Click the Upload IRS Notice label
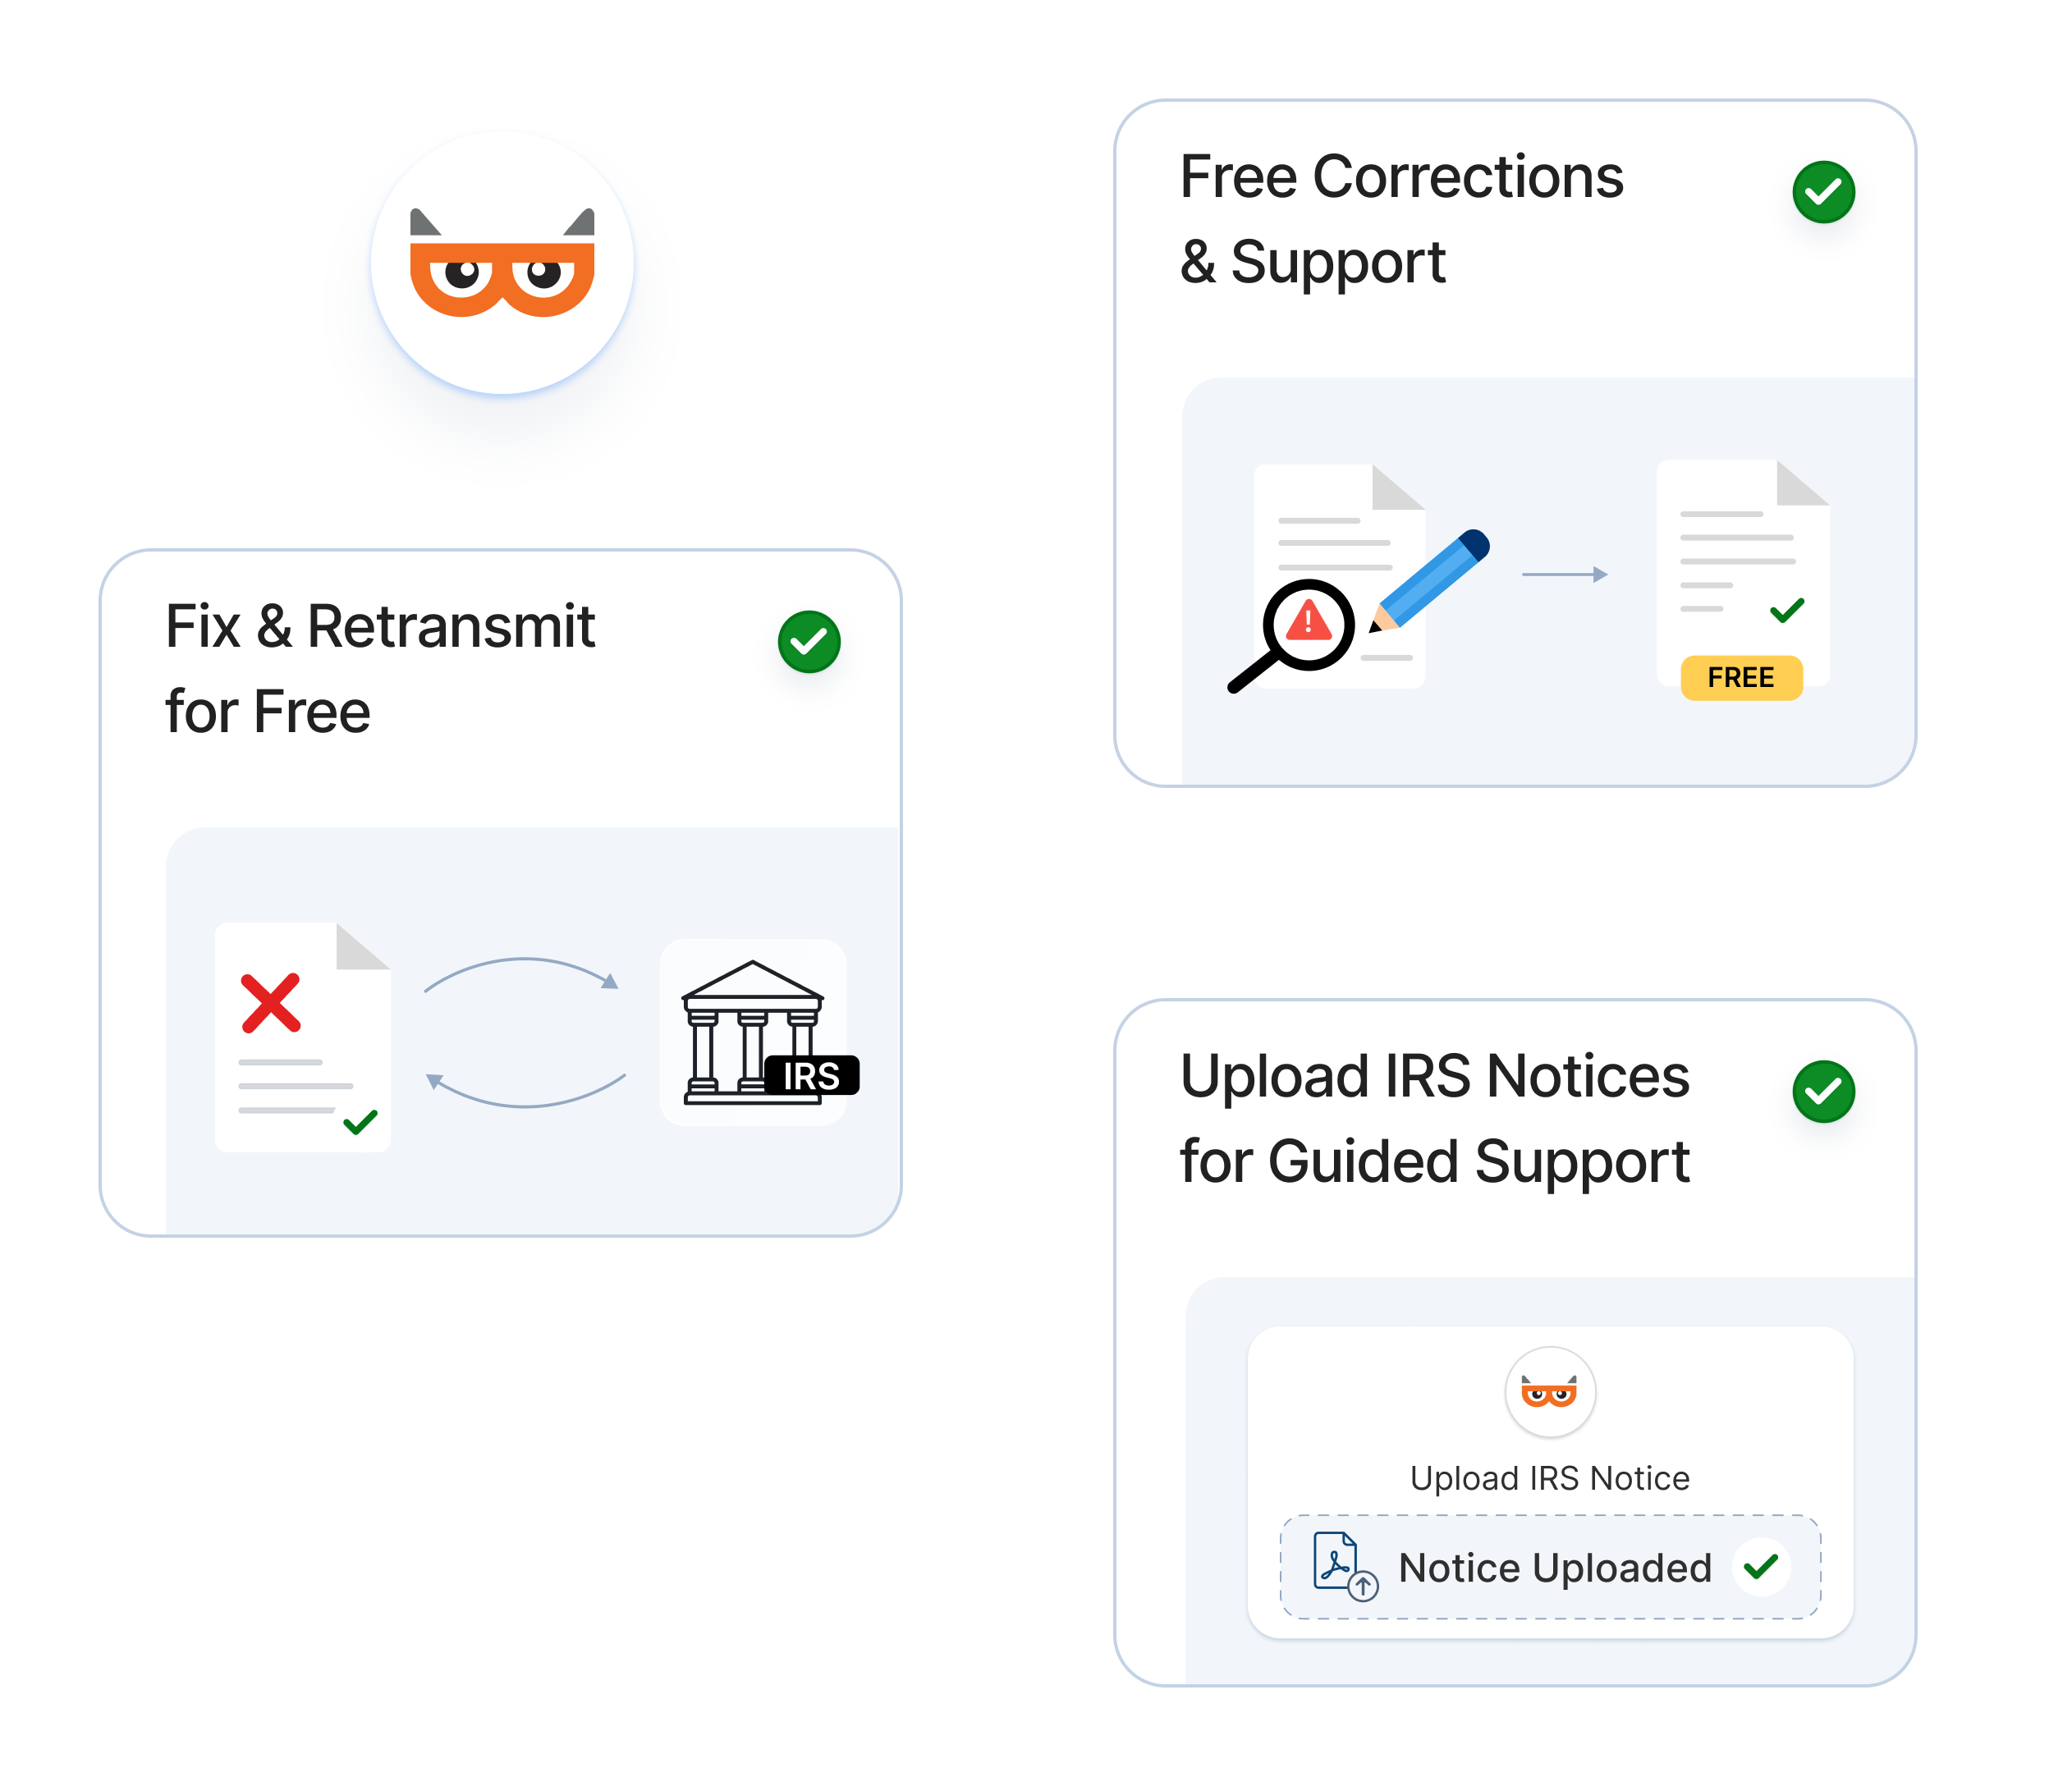 [1549, 1478]
